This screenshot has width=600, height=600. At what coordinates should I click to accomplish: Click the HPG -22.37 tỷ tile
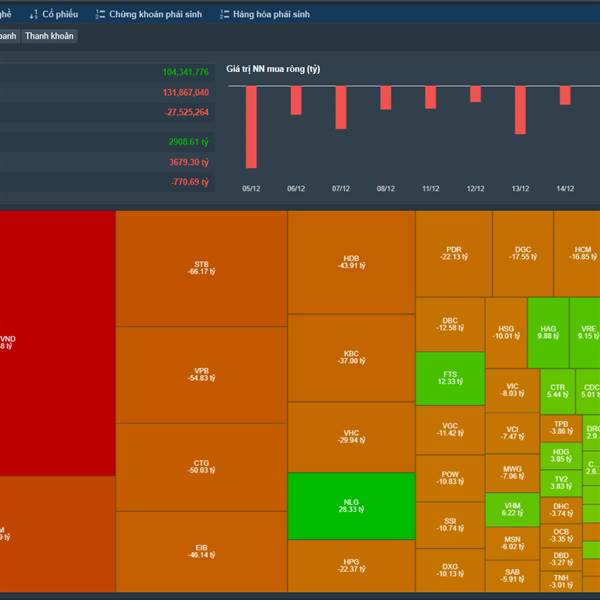(x=351, y=566)
